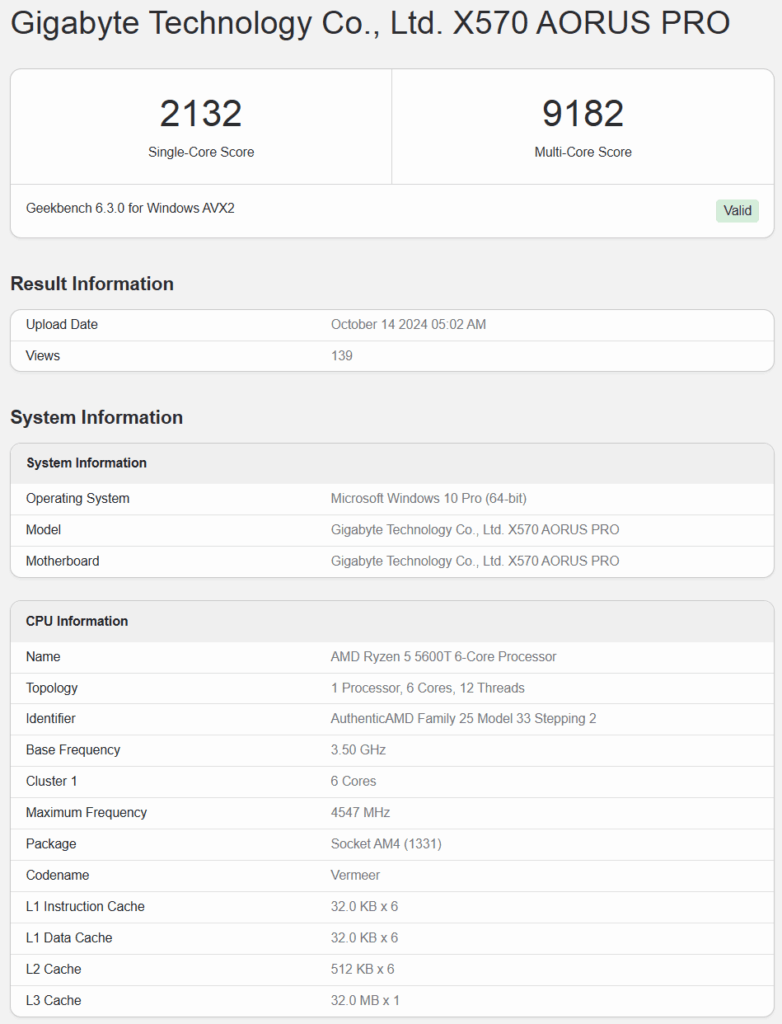The height and width of the screenshot is (1024, 782).
Task: Click the Topology label
Action: click(52, 688)
